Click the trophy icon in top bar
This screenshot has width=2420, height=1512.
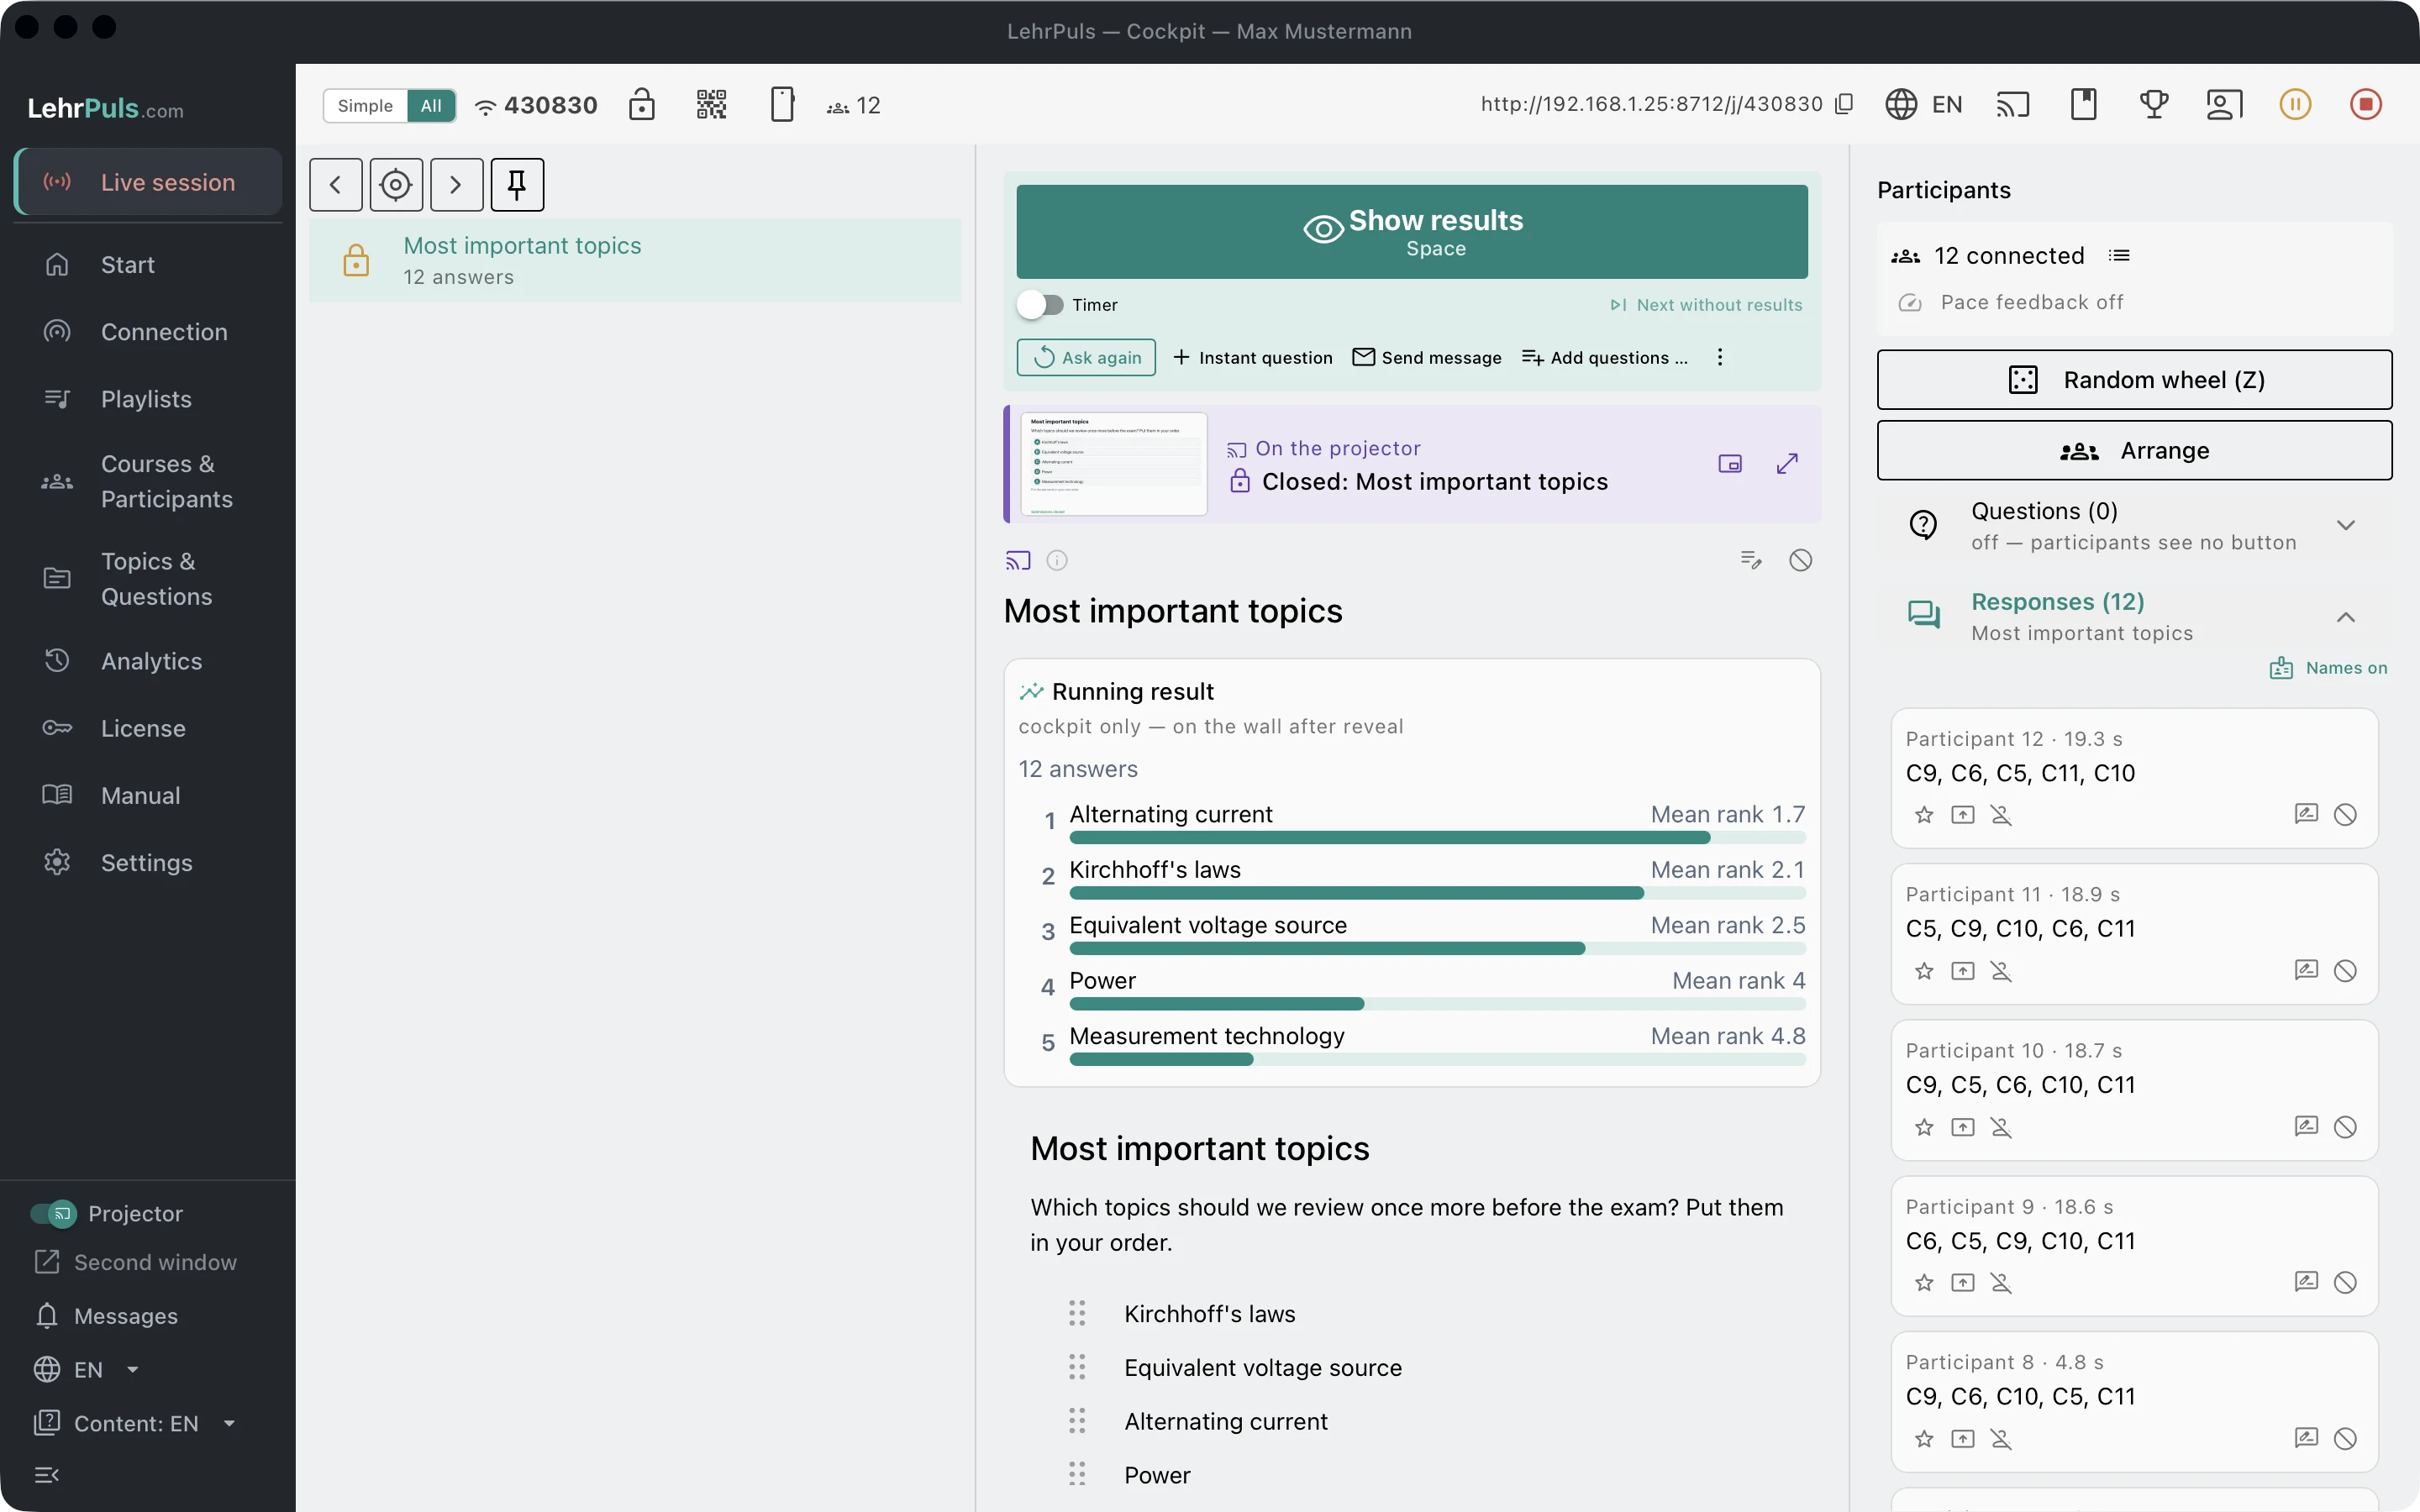coord(2154,104)
